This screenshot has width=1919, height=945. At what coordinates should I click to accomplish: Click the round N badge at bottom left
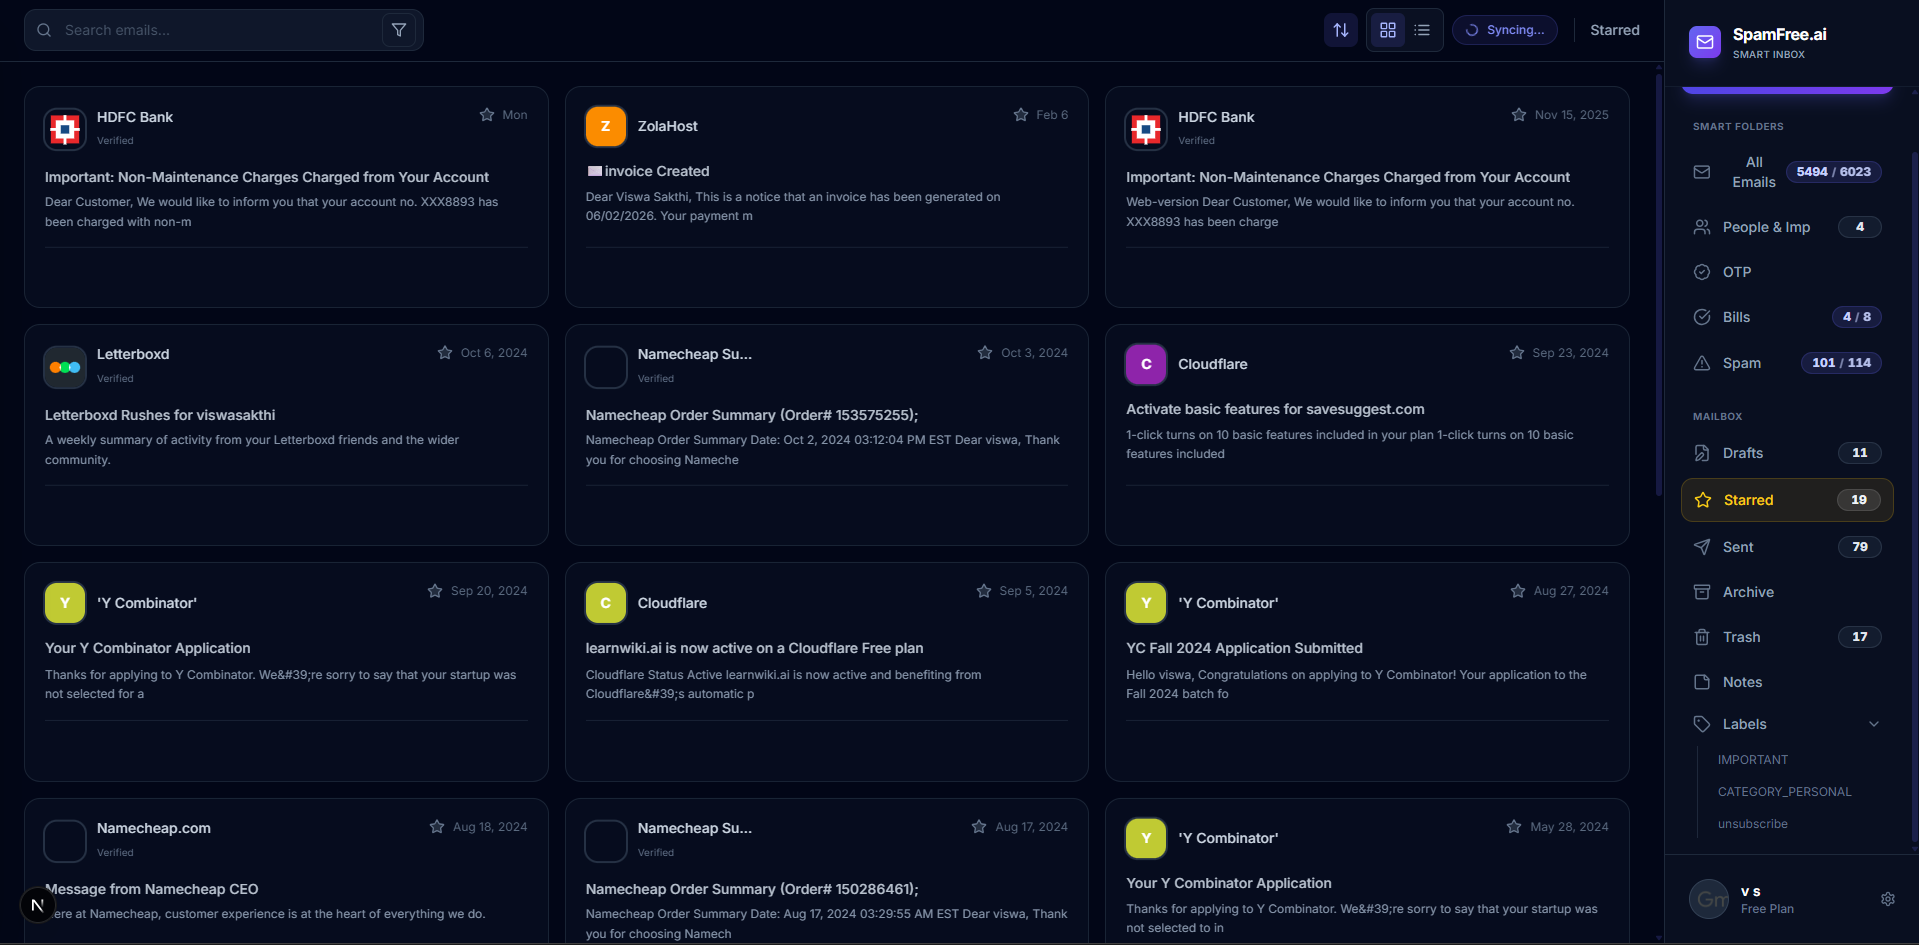[x=37, y=905]
